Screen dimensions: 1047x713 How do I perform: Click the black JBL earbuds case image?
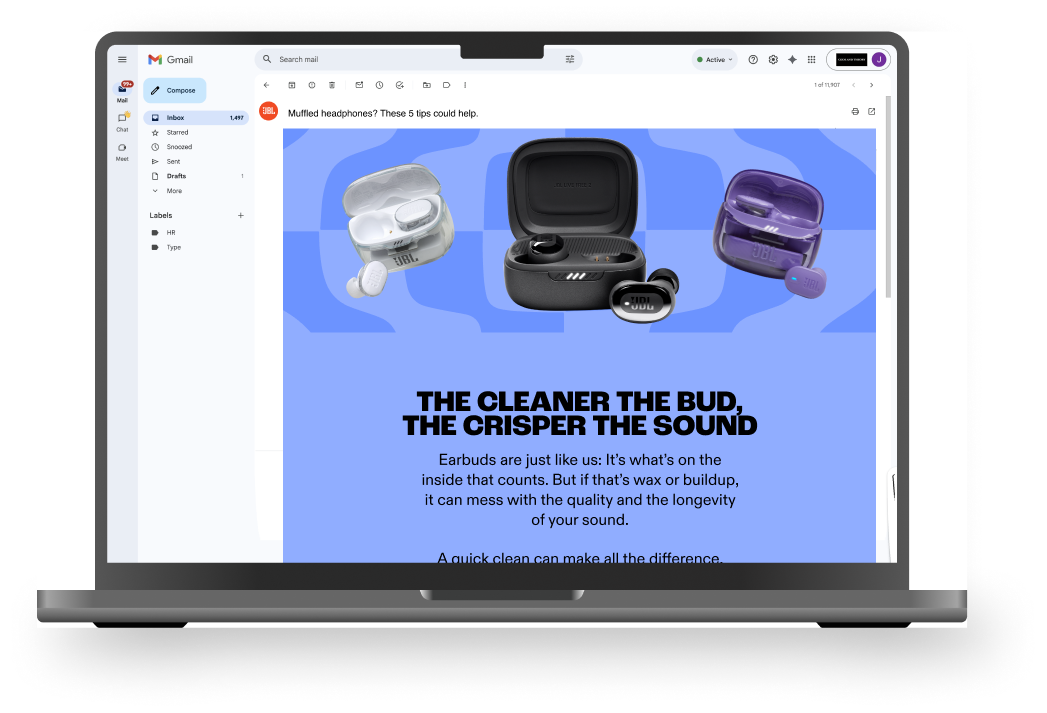click(590, 229)
